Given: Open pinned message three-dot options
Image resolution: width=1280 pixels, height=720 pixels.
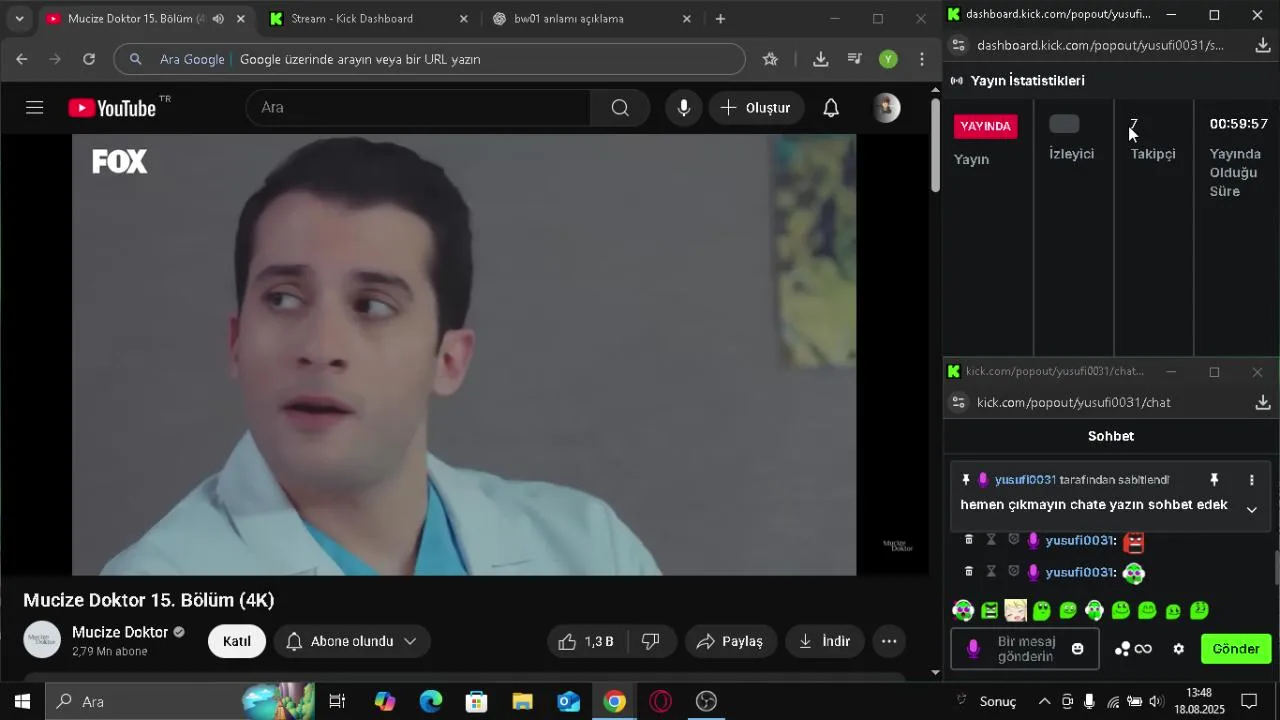Looking at the screenshot, I should tap(1251, 480).
